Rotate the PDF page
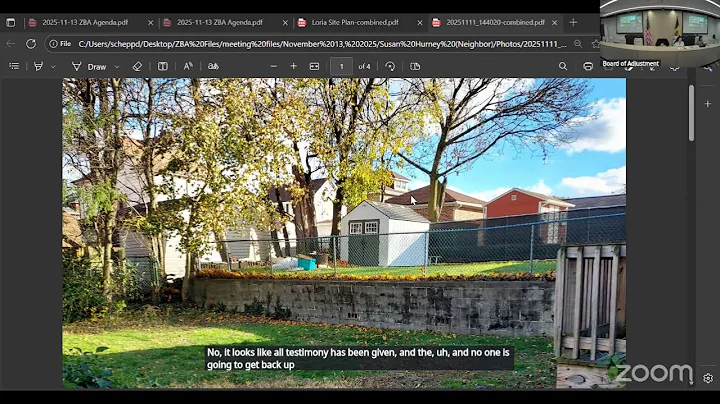The height and width of the screenshot is (404, 720). [x=390, y=67]
